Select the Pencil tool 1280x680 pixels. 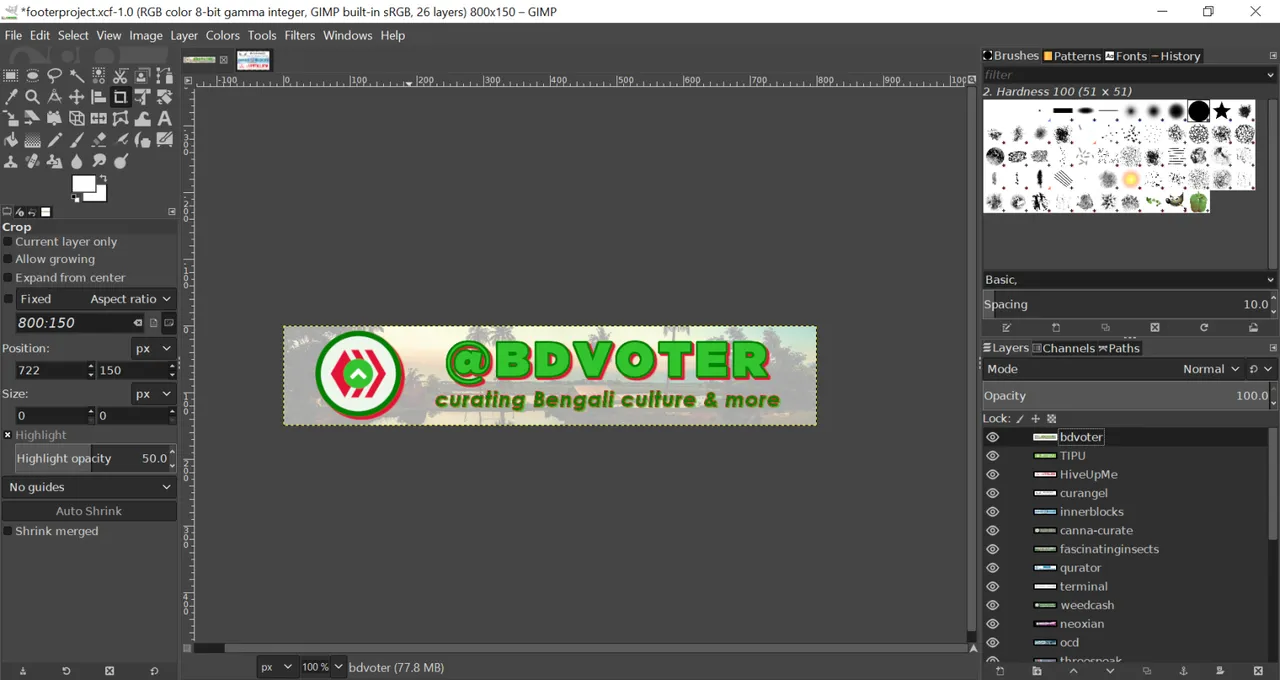(55, 140)
